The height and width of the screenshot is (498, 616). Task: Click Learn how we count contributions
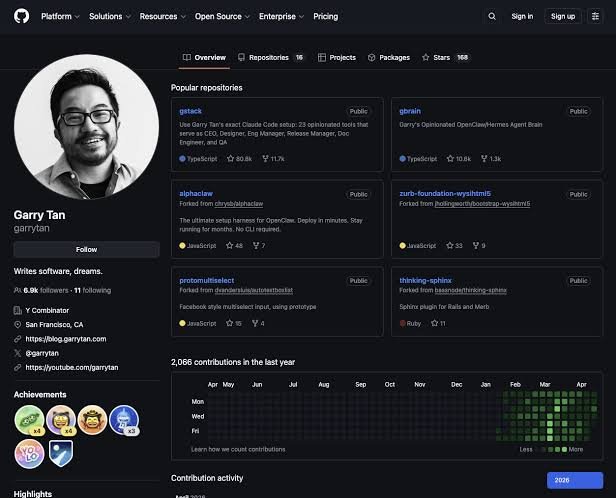click(238, 449)
